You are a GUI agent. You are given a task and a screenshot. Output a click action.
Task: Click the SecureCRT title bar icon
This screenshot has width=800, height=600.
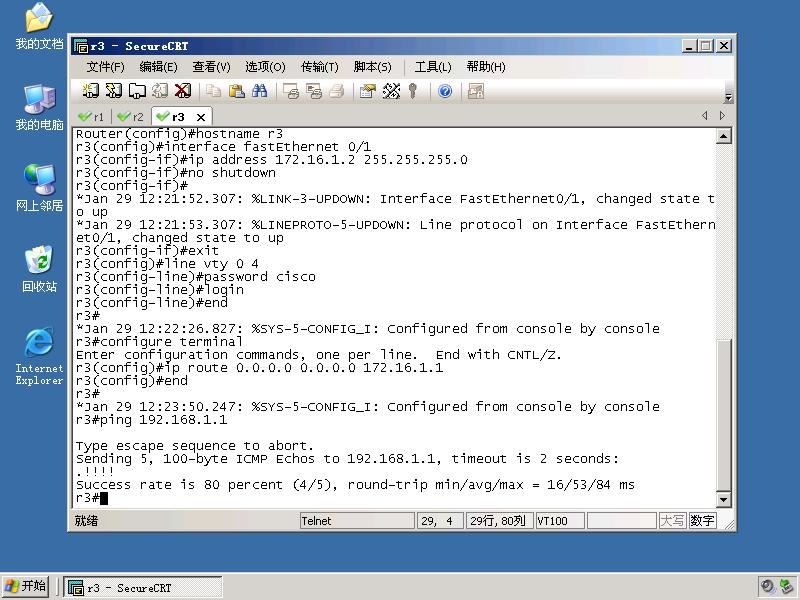click(81, 46)
